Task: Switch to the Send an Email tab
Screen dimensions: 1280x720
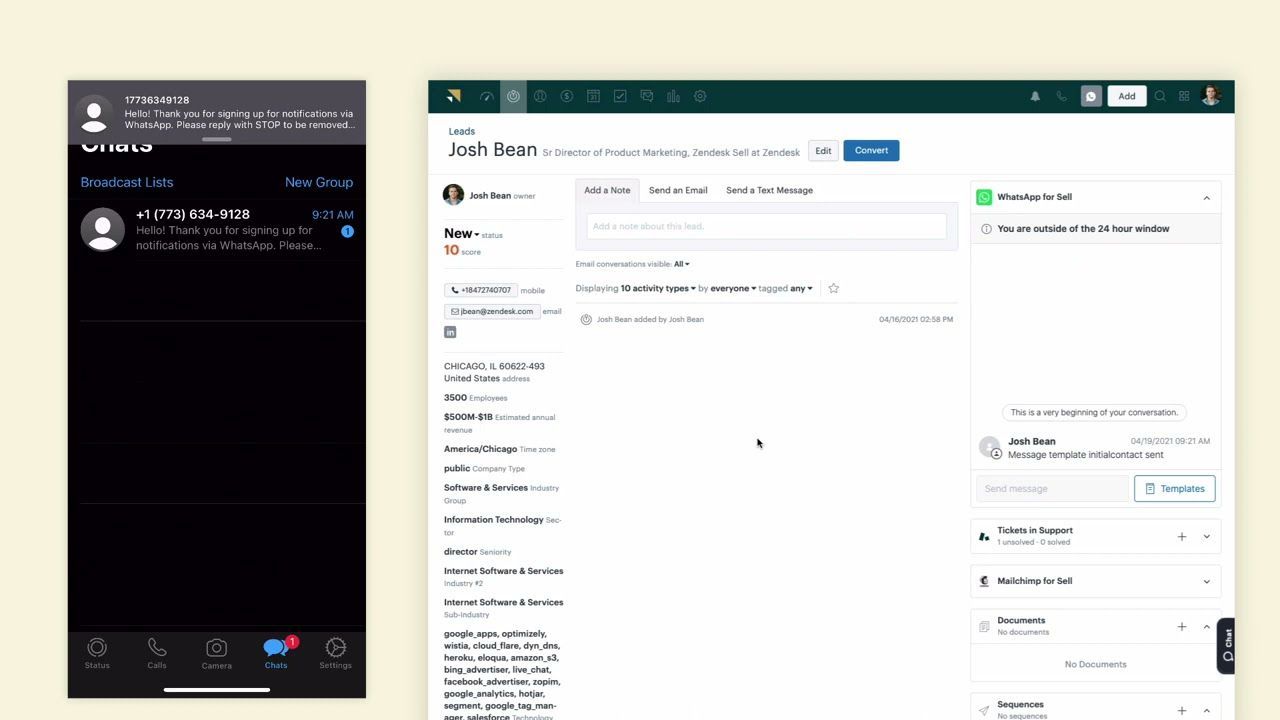Action: tap(678, 190)
